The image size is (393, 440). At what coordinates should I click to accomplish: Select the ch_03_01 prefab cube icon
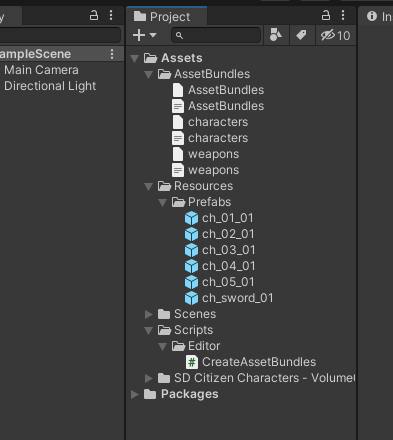(192, 250)
